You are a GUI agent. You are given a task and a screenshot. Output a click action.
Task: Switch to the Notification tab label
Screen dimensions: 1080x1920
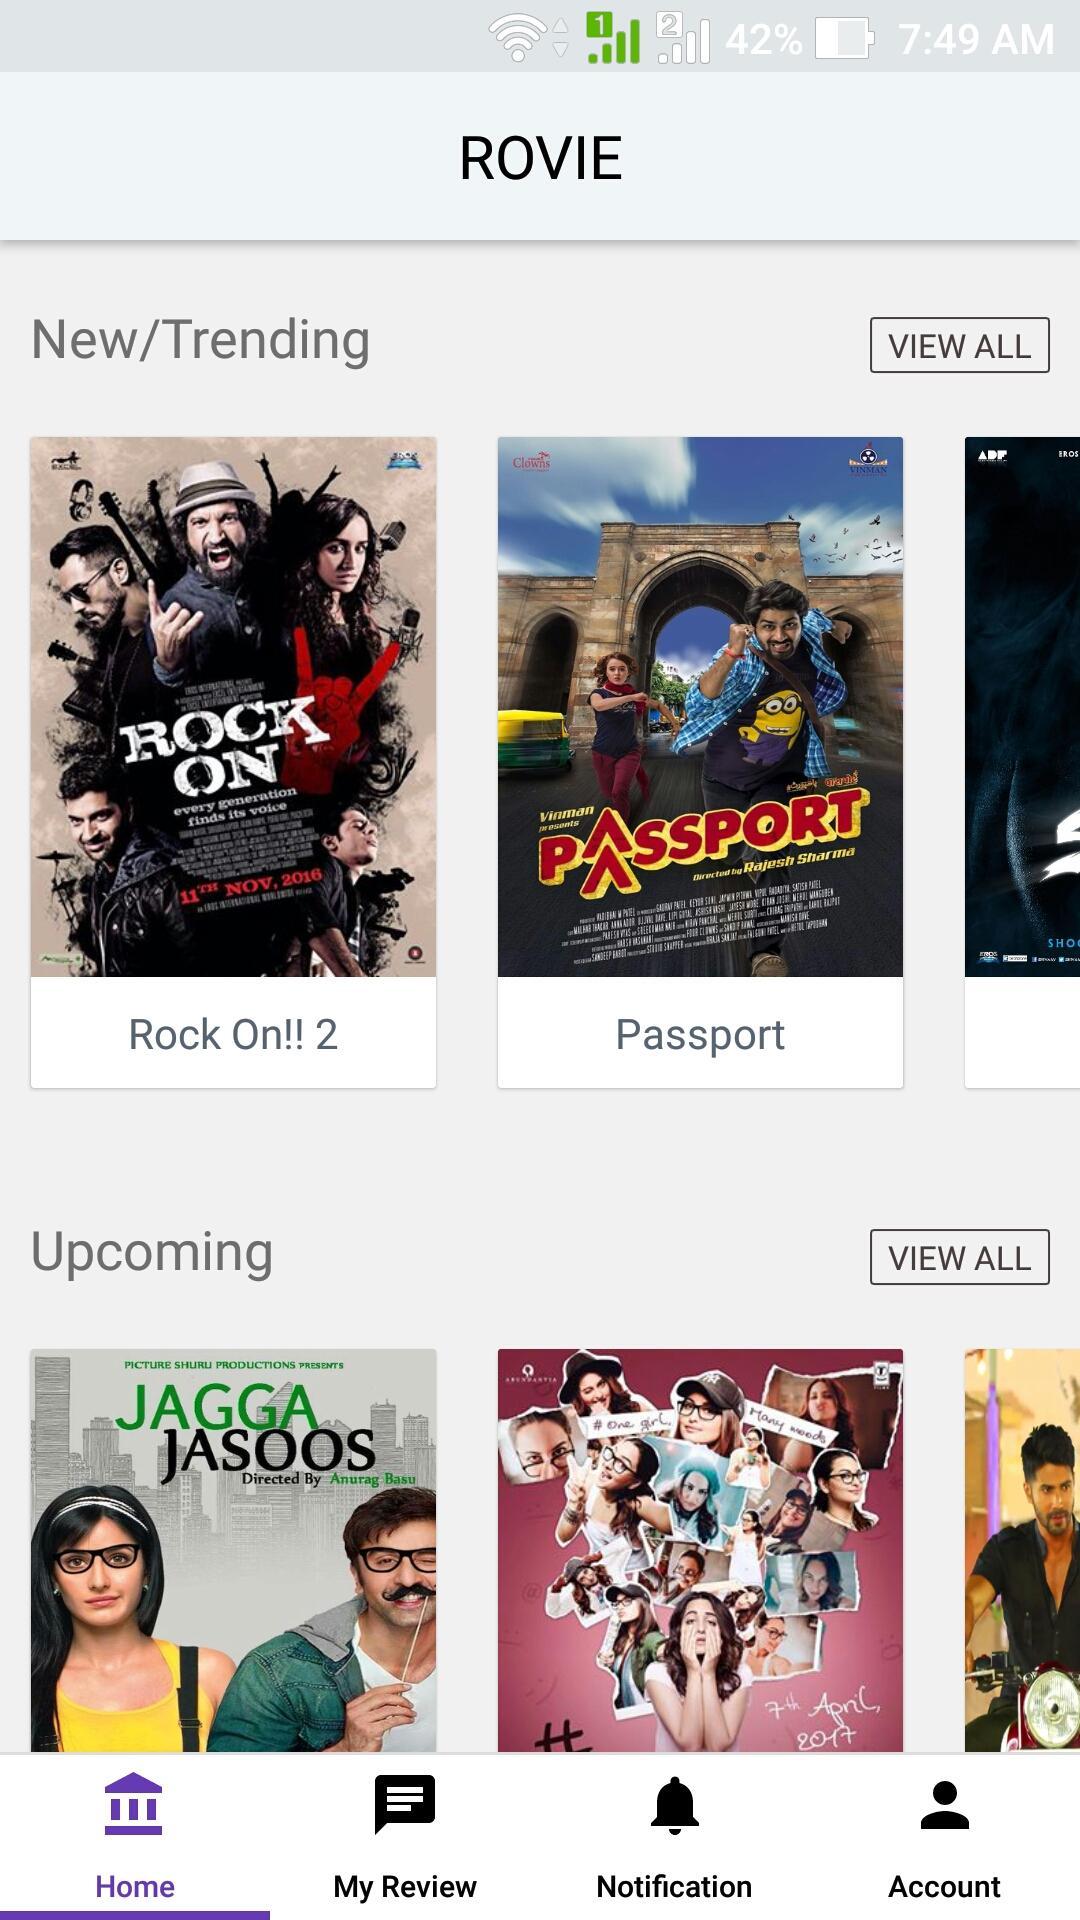coord(674,1887)
